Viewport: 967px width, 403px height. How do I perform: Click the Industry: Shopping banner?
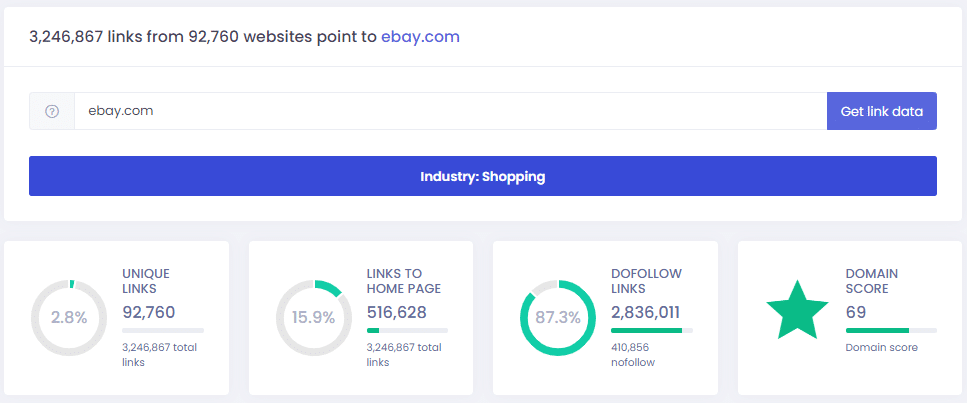(x=482, y=176)
